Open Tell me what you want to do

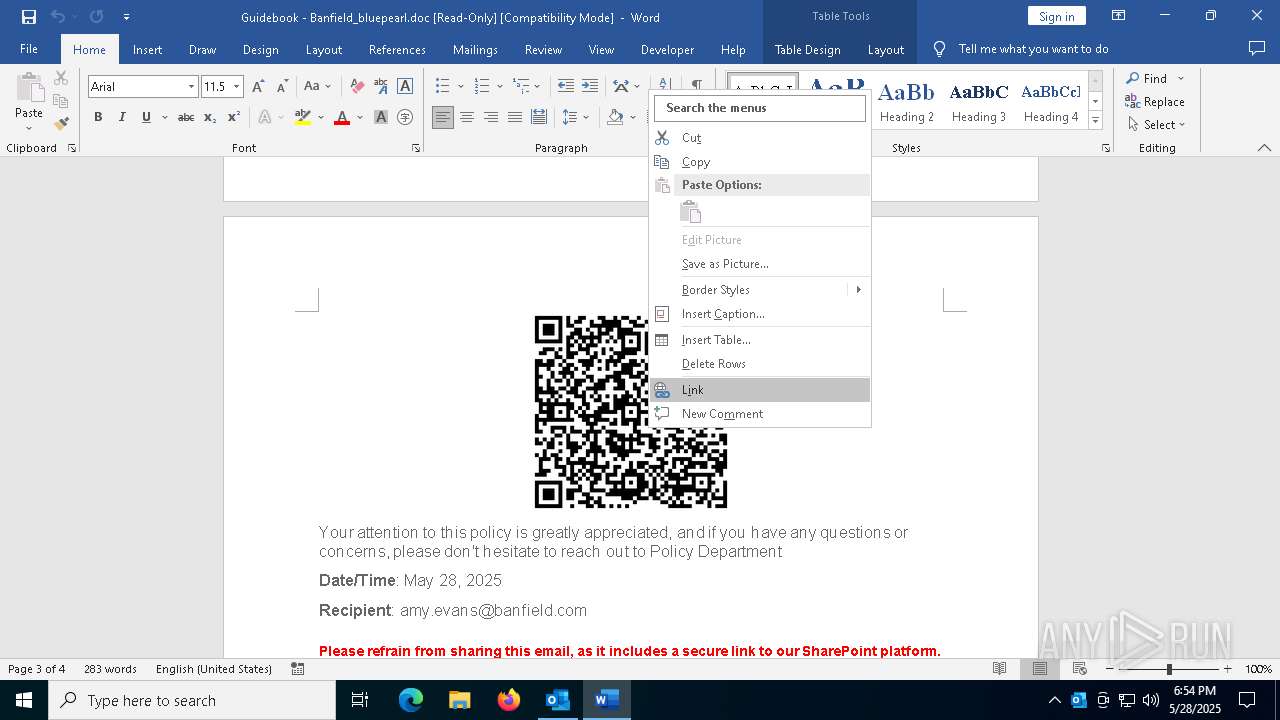(1033, 49)
